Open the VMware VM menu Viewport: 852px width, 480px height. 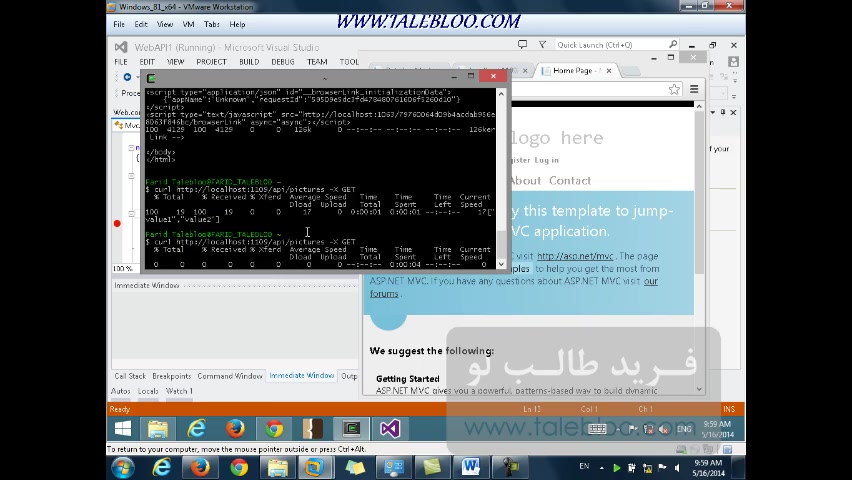pos(188,24)
